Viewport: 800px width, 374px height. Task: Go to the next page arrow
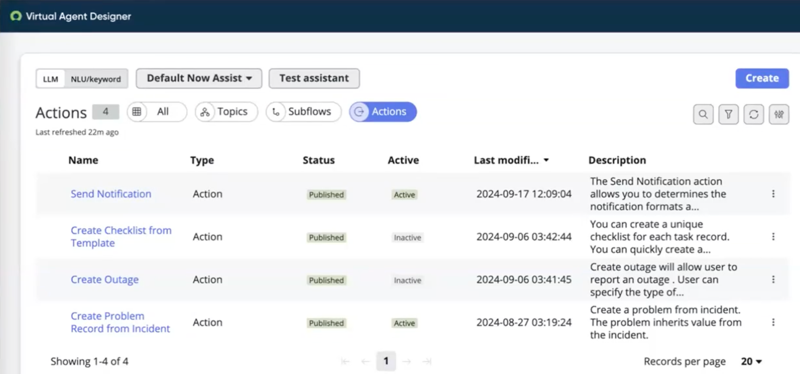tap(407, 362)
